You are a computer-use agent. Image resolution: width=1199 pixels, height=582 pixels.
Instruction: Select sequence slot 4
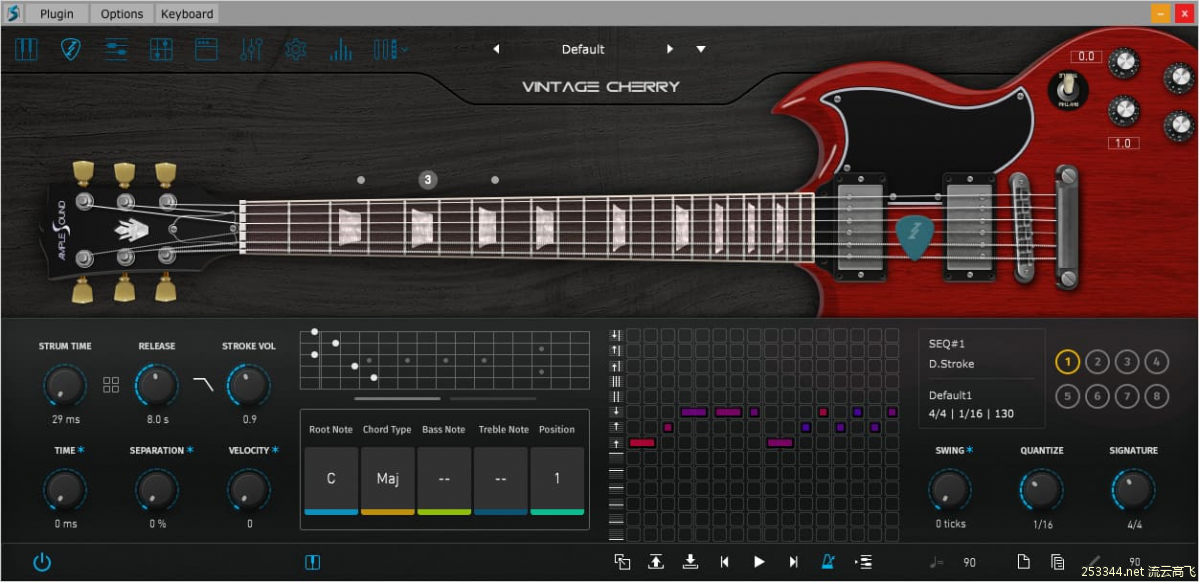point(1157,362)
